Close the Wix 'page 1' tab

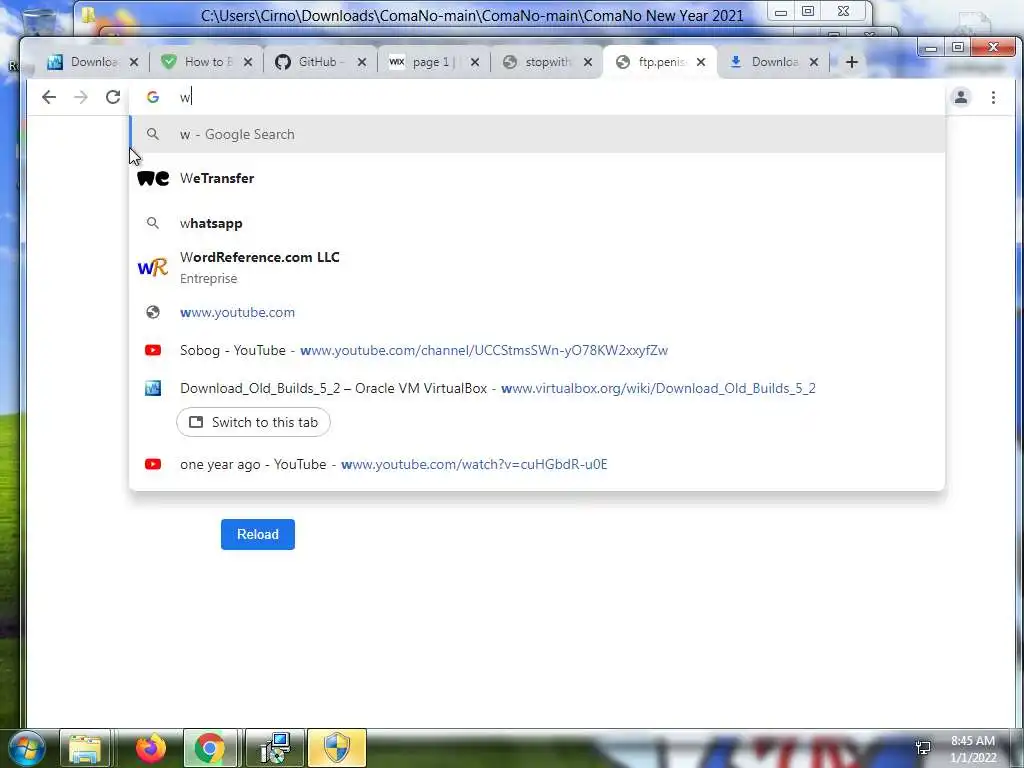pos(475,62)
